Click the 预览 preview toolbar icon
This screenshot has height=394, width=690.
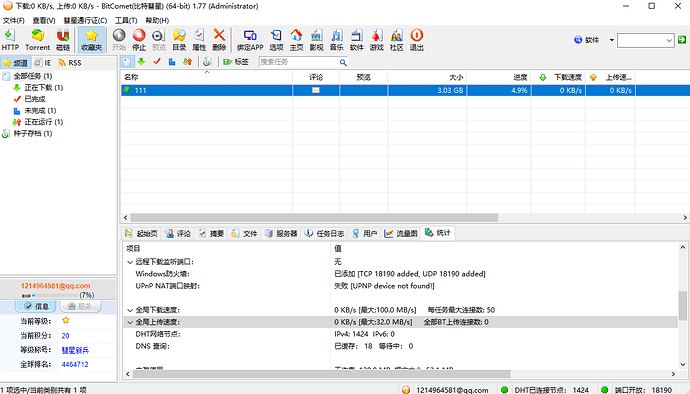[x=158, y=40]
